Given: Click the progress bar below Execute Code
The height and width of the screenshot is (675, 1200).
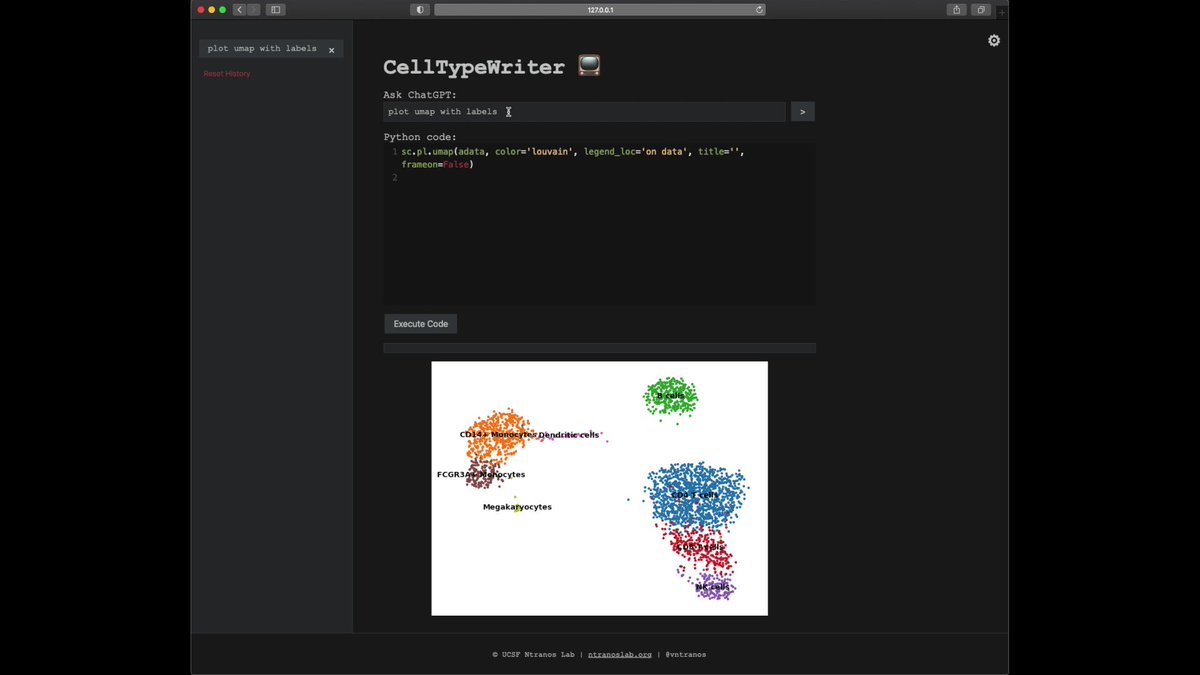Looking at the screenshot, I should click(600, 348).
